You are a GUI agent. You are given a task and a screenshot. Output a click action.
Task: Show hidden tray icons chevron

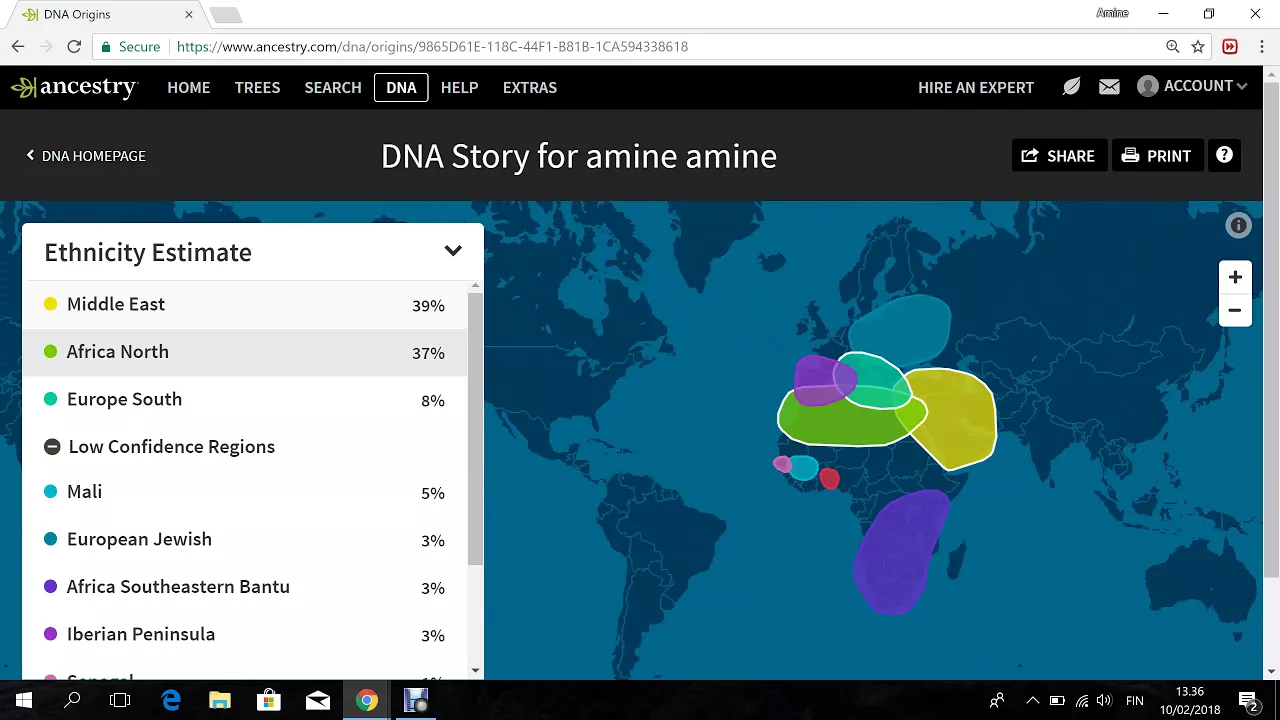[1032, 700]
